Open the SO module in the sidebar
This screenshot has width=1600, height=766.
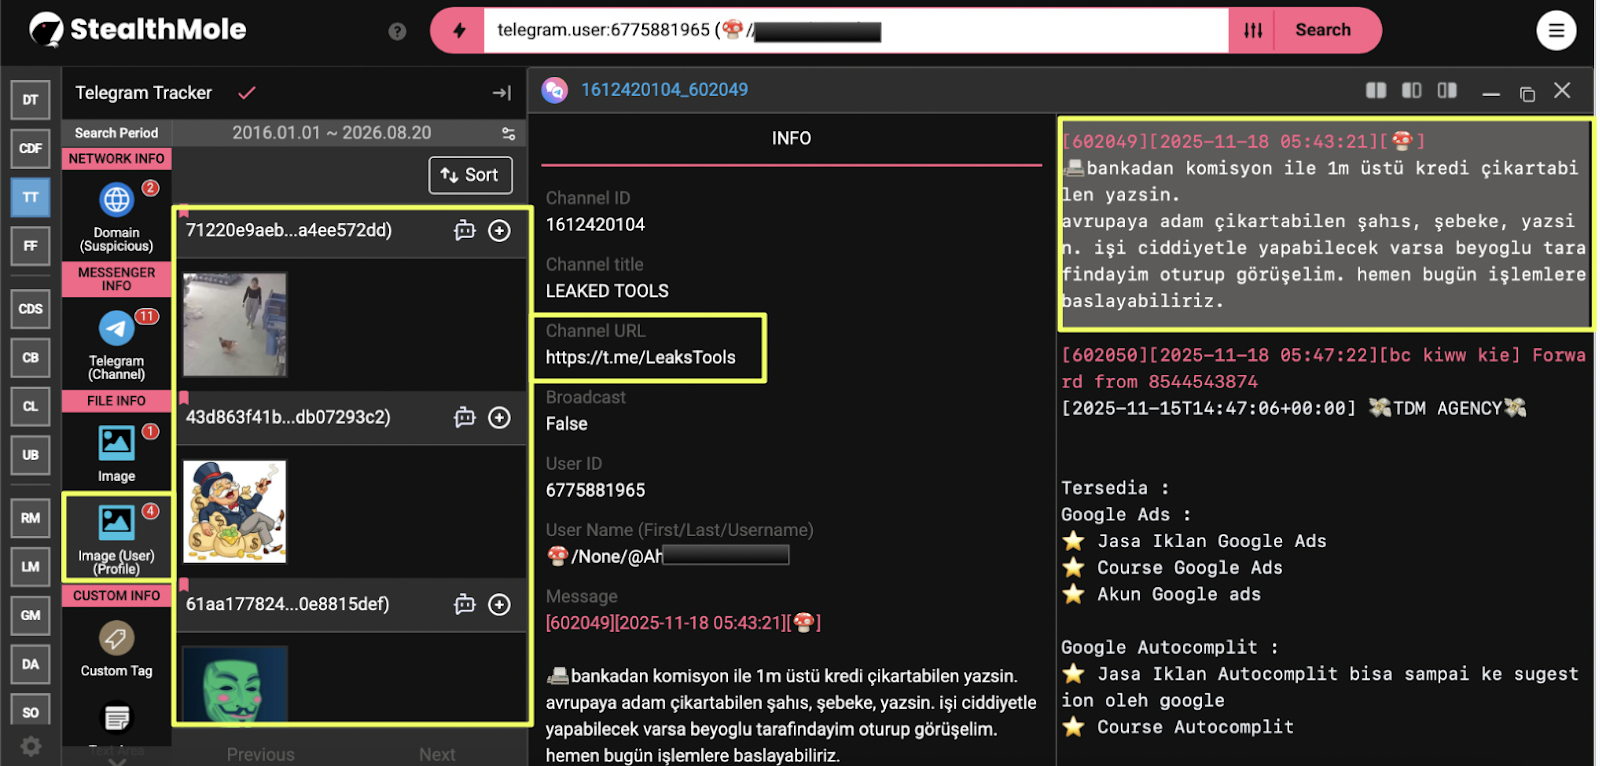coord(31,712)
